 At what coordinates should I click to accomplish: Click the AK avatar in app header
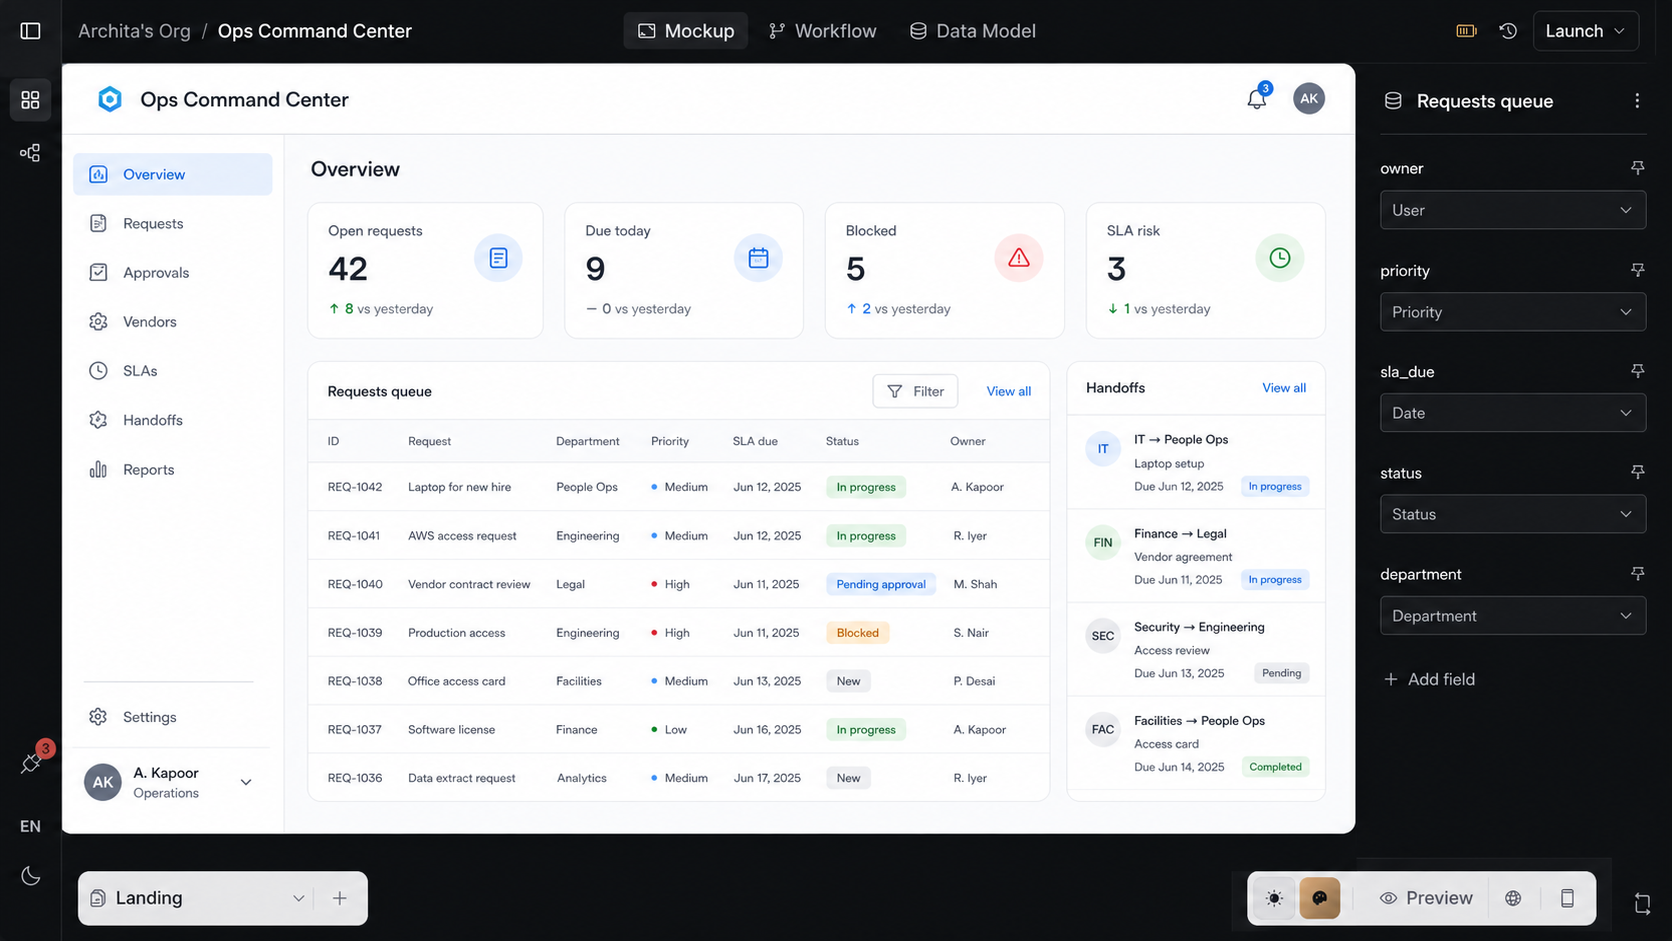[1308, 98]
